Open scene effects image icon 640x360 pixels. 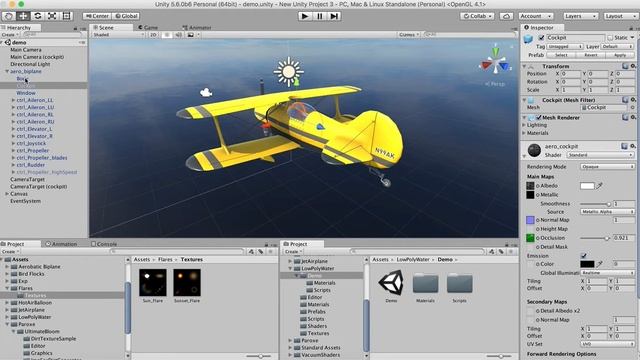coord(191,35)
